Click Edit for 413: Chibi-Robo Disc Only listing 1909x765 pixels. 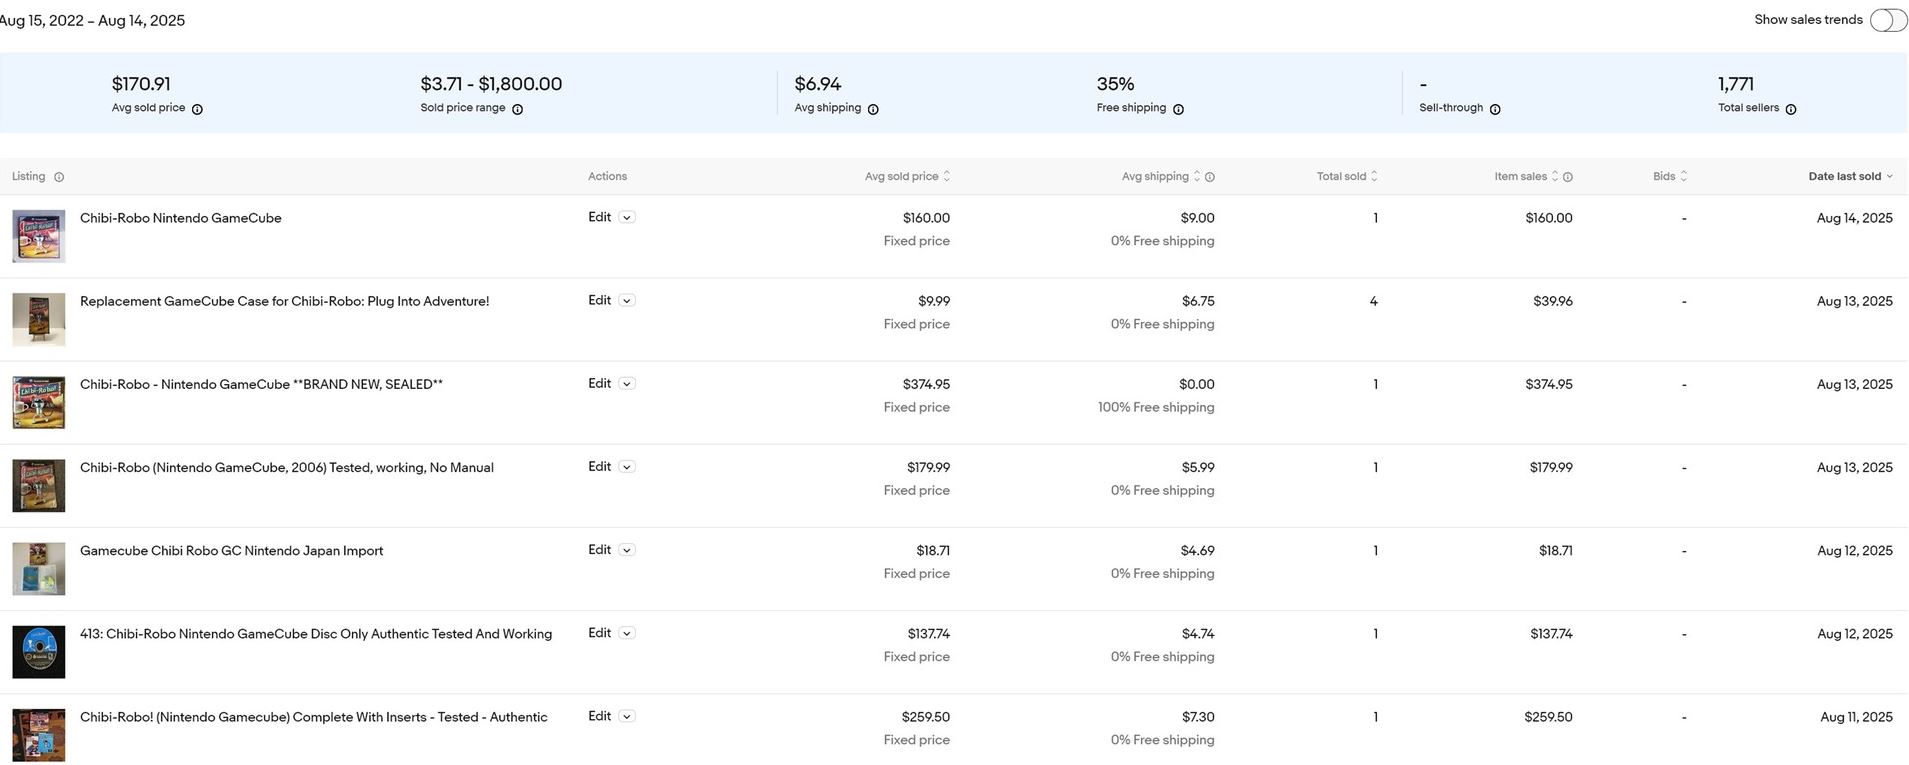599,632
